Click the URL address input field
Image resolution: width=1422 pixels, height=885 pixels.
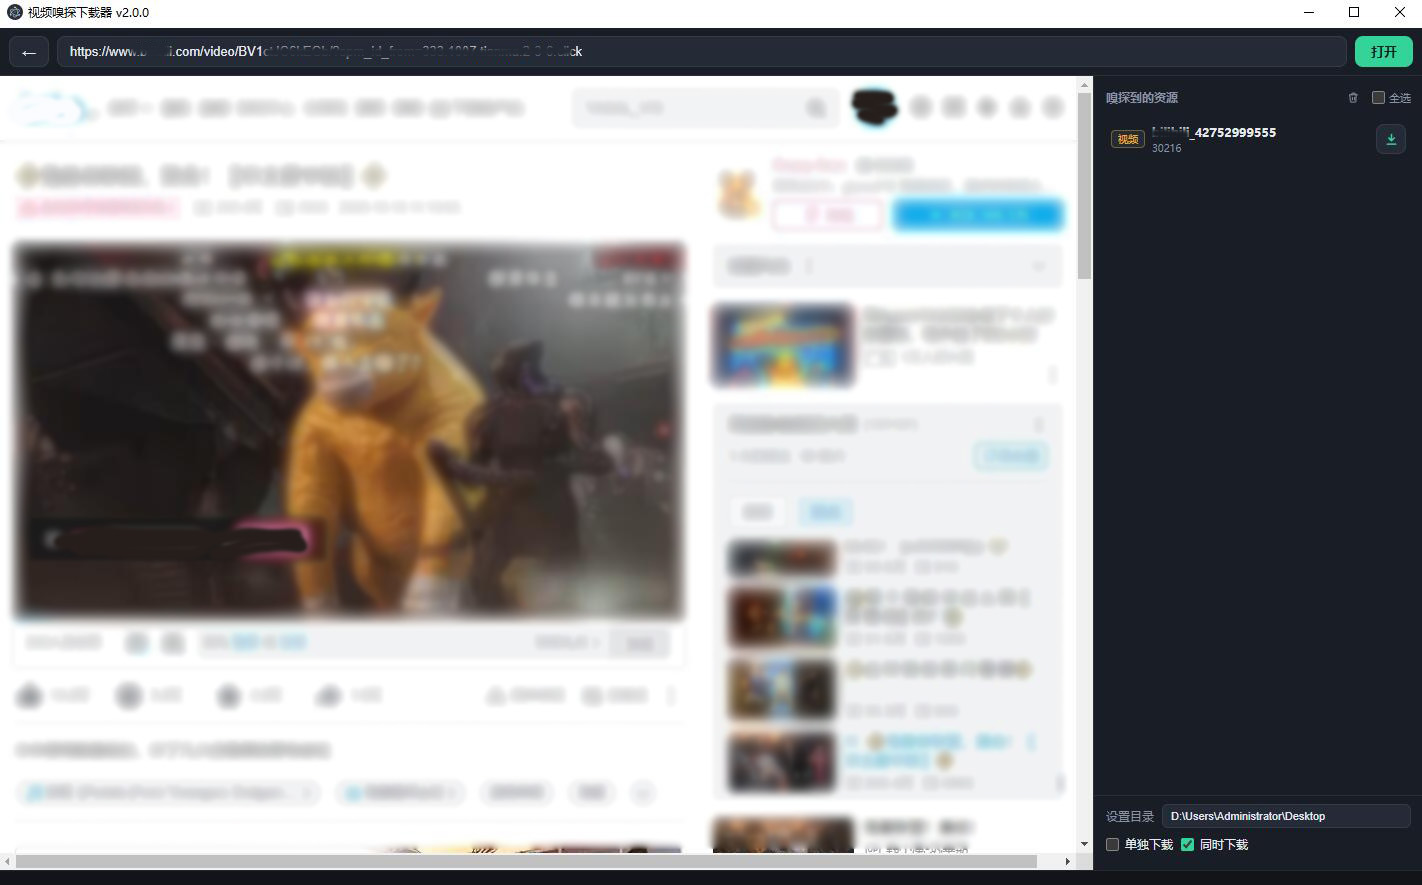[701, 52]
